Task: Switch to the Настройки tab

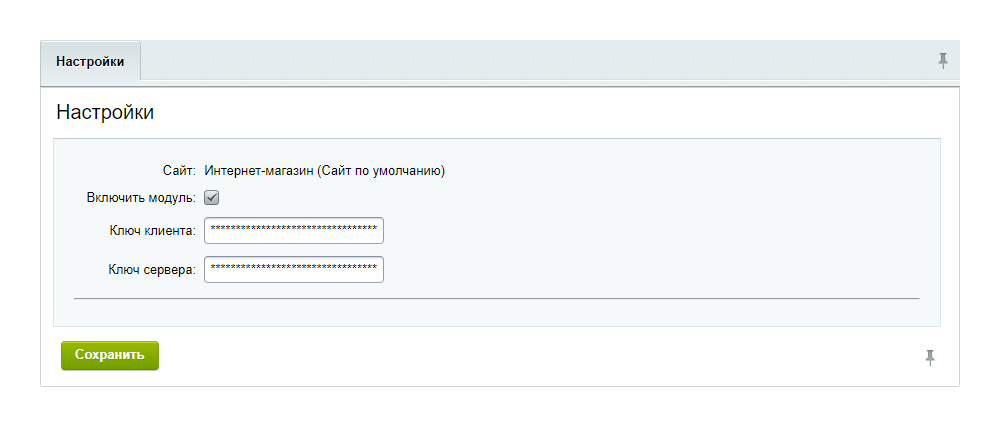Action: pyautogui.click(x=90, y=61)
